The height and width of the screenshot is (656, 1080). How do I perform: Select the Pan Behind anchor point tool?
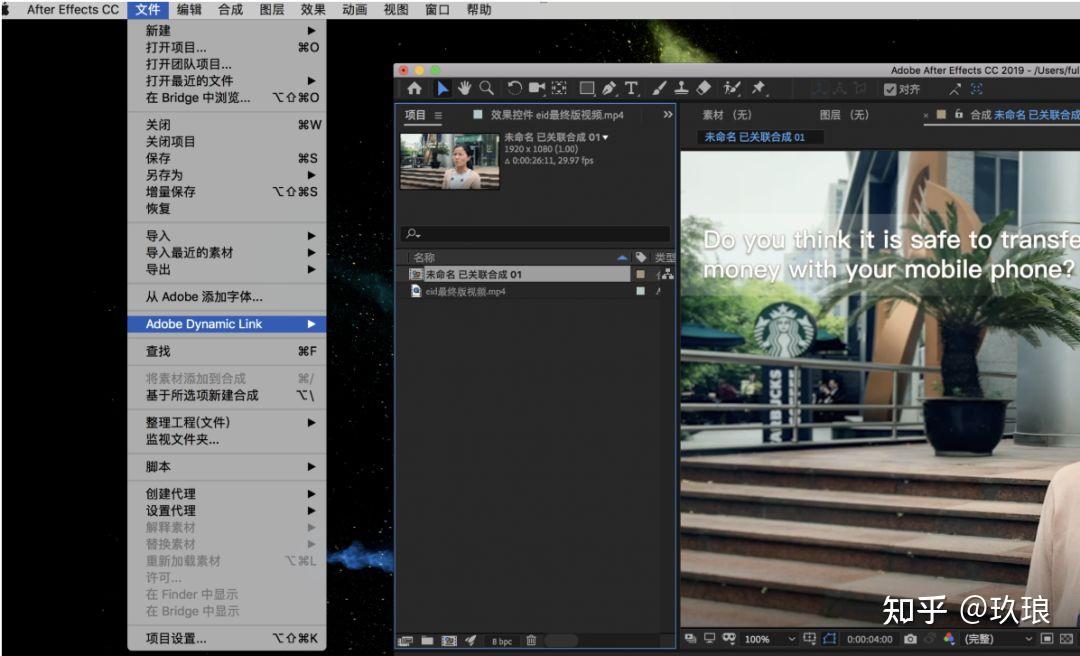coord(559,88)
